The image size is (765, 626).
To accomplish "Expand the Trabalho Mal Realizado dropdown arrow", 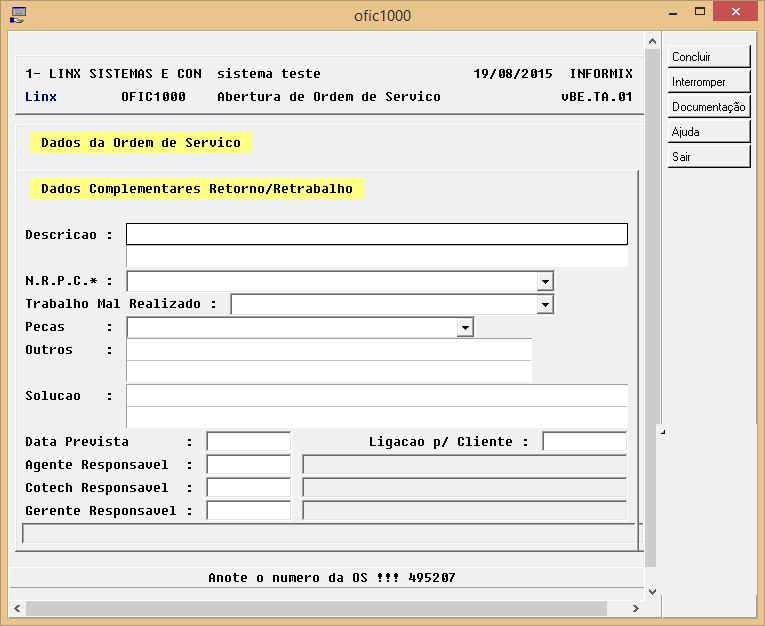I will (x=545, y=304).
